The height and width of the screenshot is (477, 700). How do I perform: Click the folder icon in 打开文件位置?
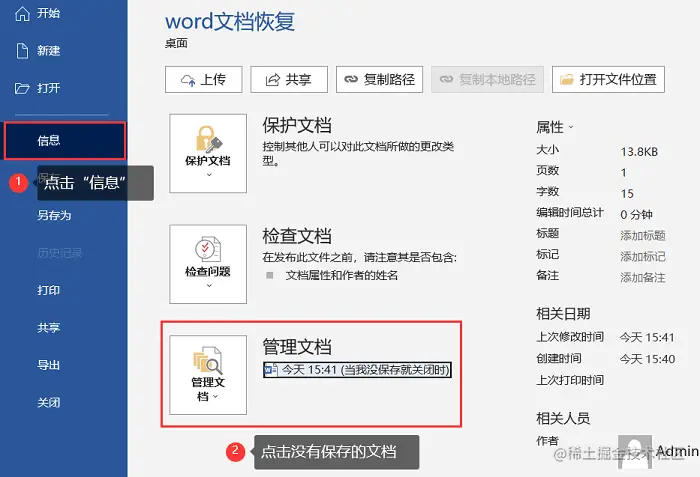pyautogui.click(x=567, y=80)
